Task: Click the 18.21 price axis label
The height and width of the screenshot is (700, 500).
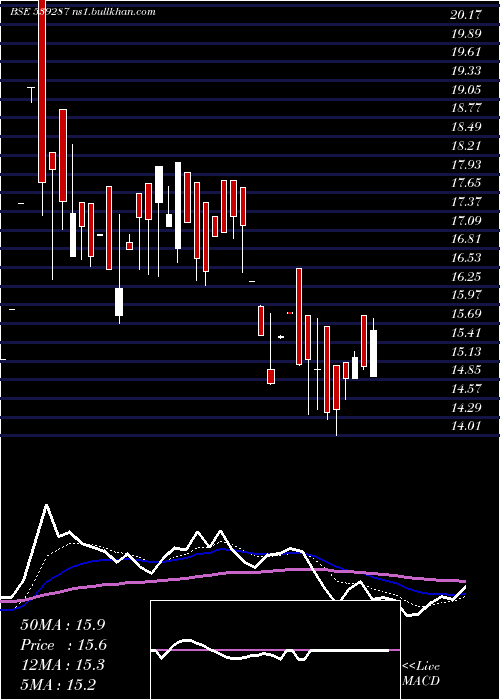Action: coord(466,146)
